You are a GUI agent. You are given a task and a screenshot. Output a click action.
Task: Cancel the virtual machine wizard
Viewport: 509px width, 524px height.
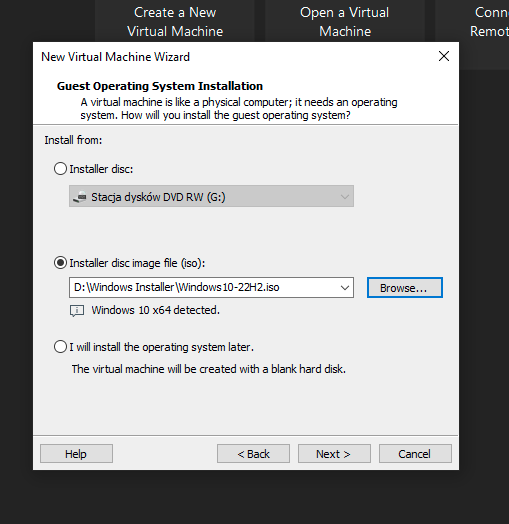pyautogui.click(x=415, y=453)
